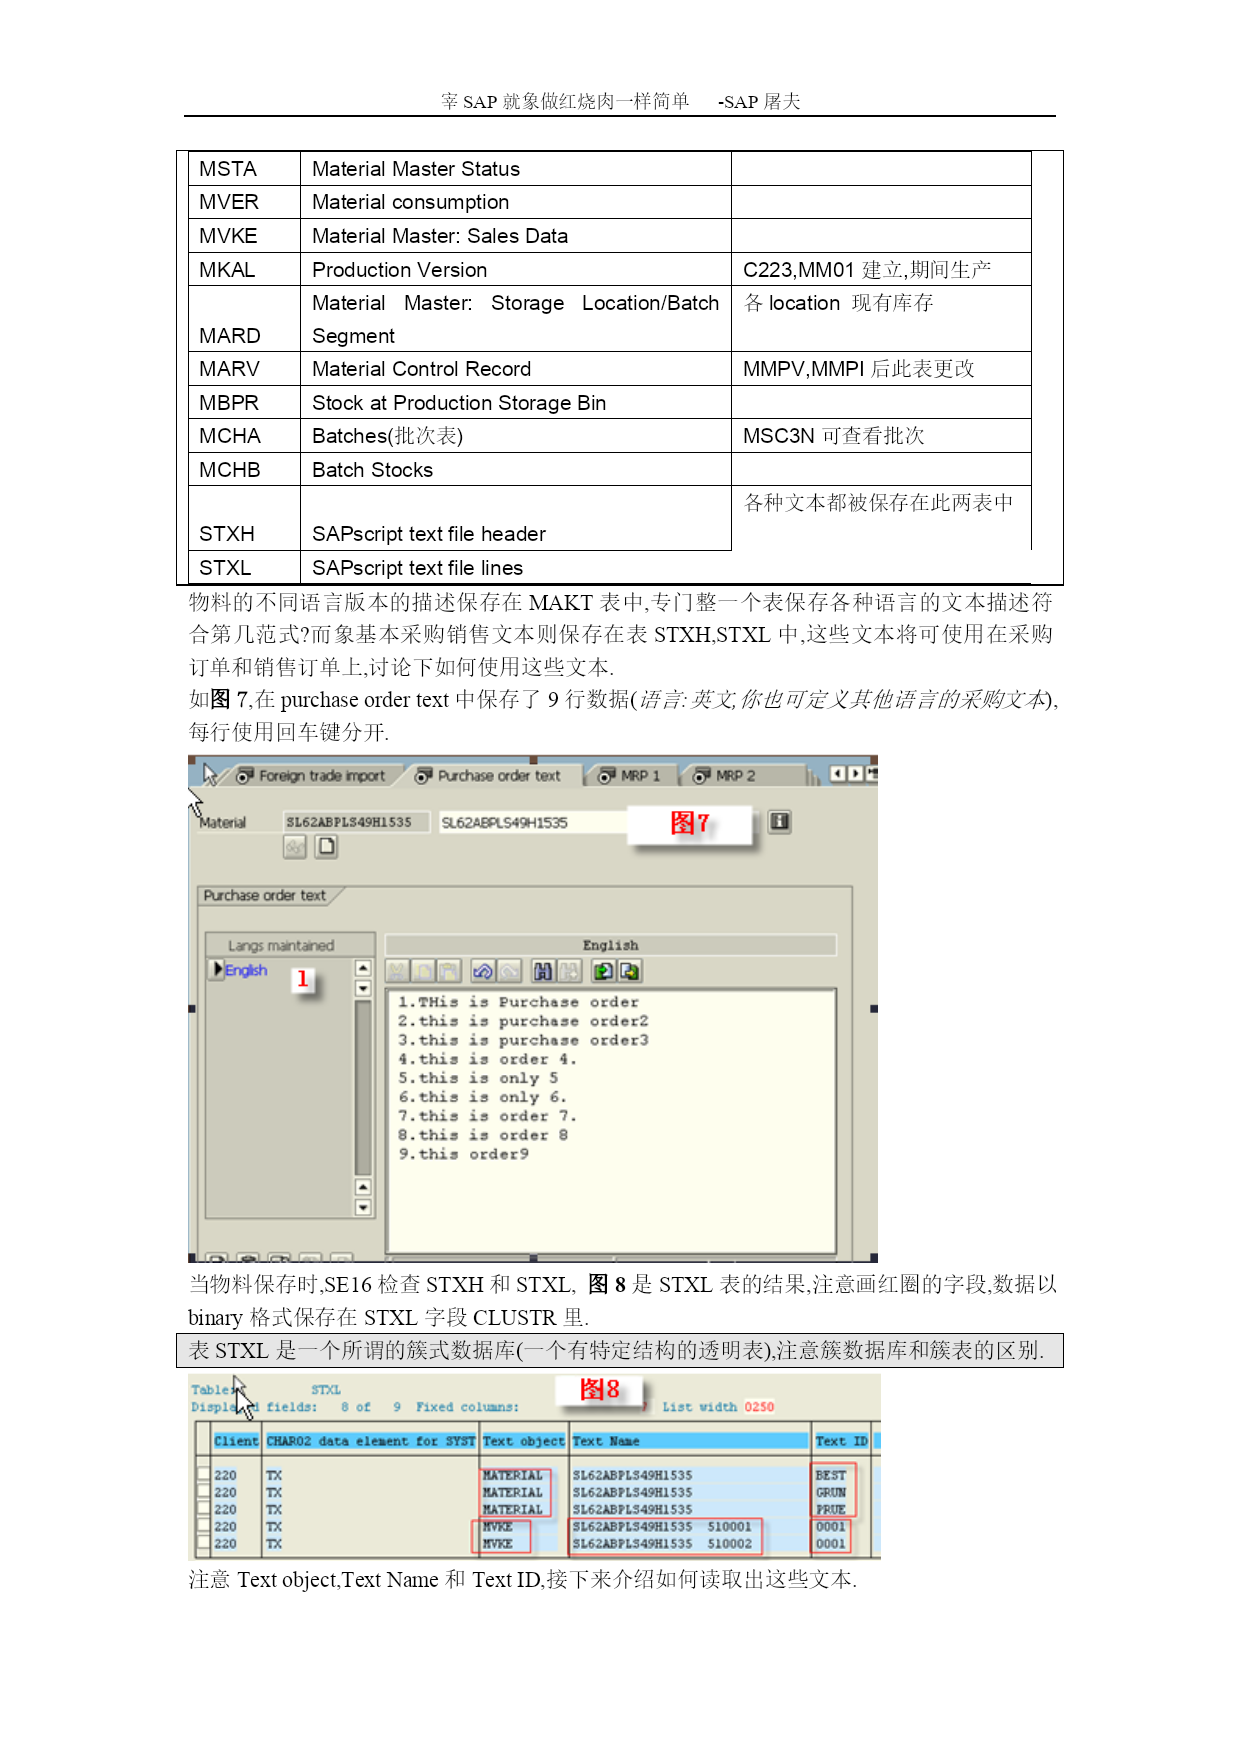Click 'Batch Stocks' description cell
The height and width of the screenshot is (1754, 1241).
pyautogui.click(x=516, y=469)
